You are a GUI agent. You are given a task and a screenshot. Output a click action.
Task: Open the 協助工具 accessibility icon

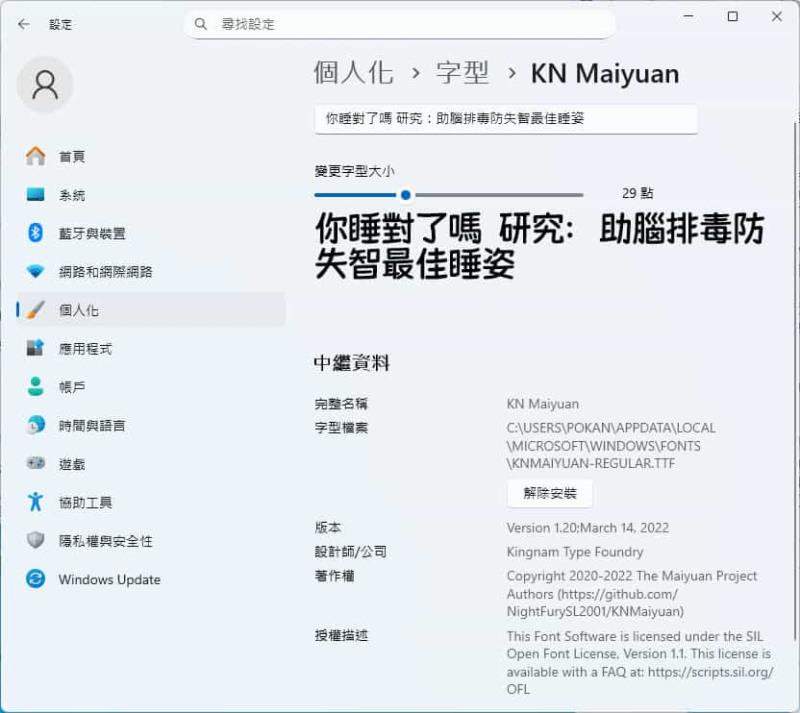coord(35,503)
